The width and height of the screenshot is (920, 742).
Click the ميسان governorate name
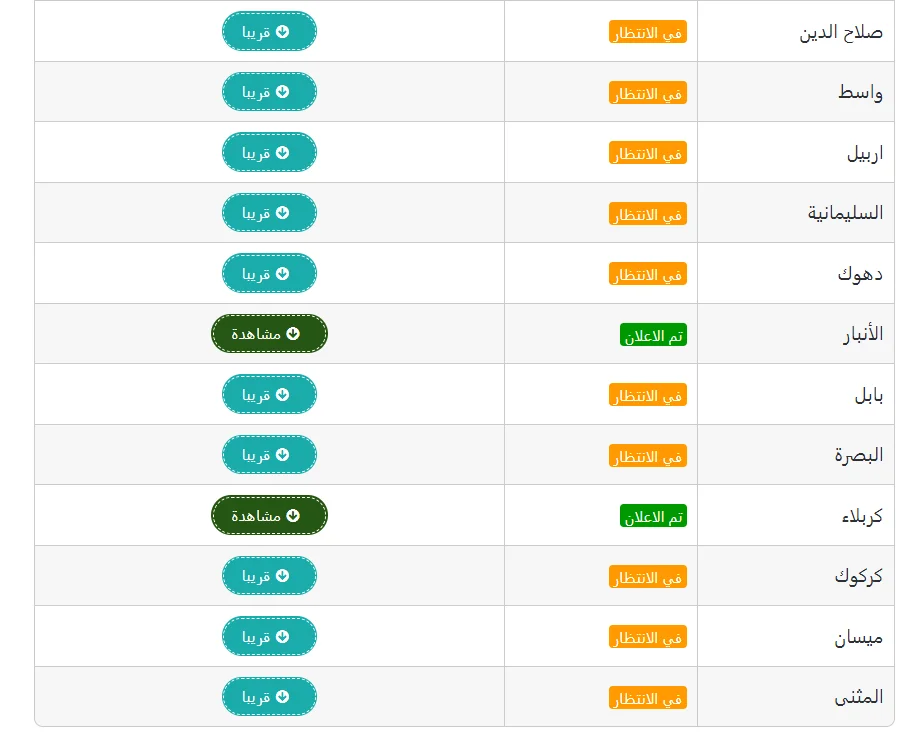tap(859, 637)
